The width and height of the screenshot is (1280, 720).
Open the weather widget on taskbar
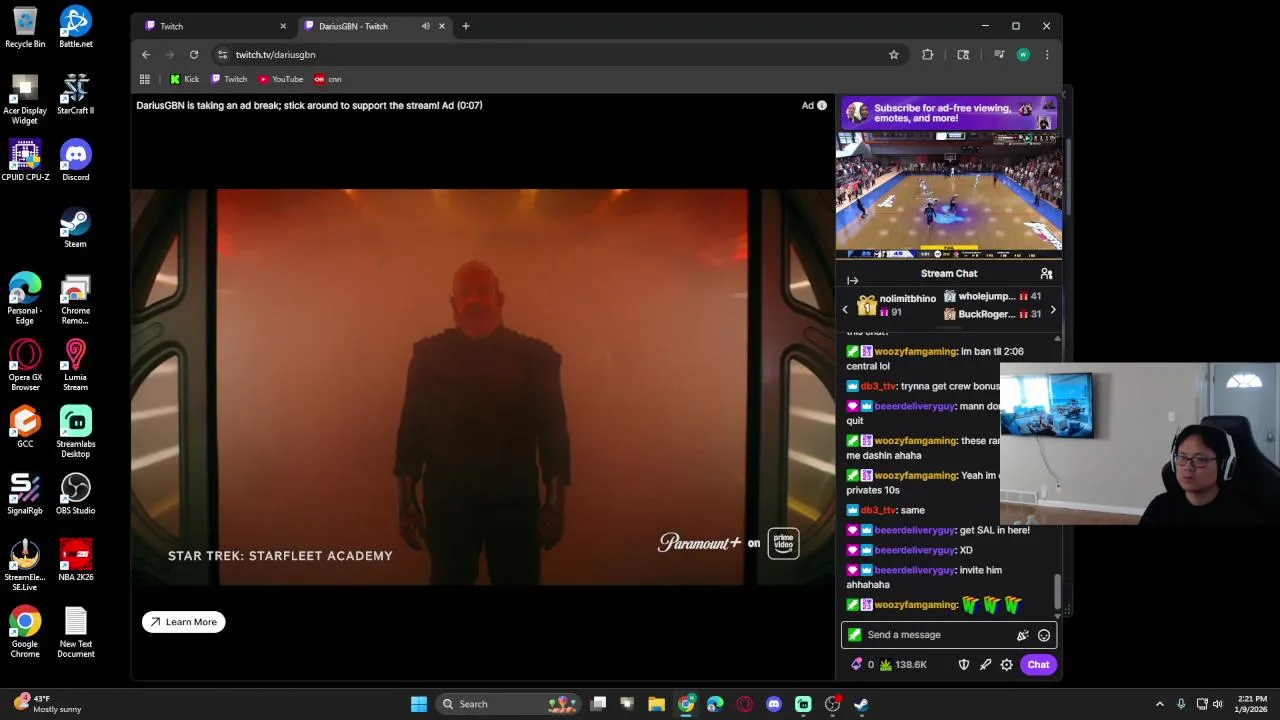tap(48, 704)
